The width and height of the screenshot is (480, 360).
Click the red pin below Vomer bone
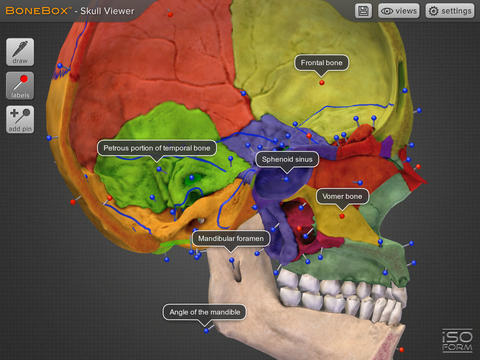pyautogui.click(x=342, y=216)
